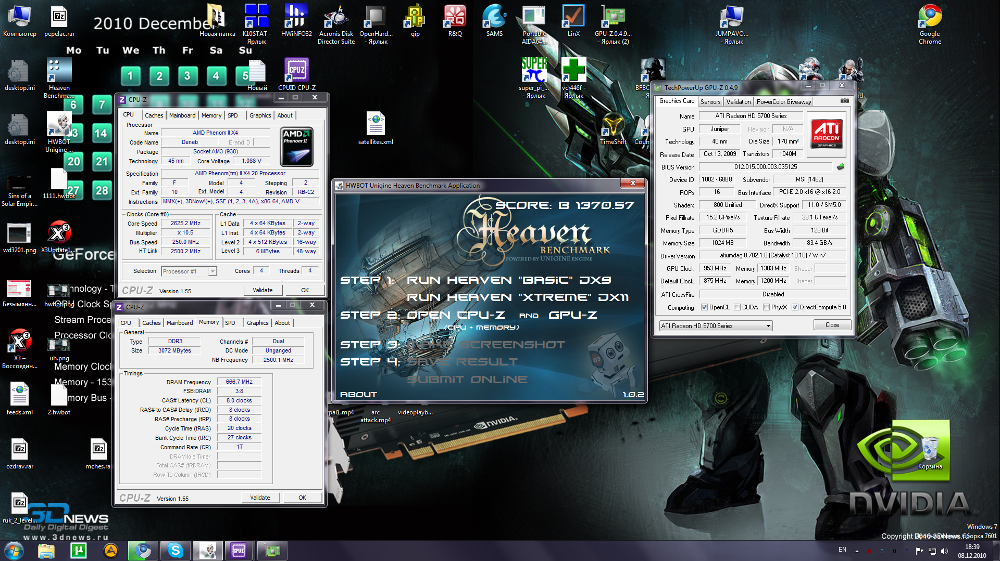Screen dimensions: 1000x561
Task: Click the volume icon in system tray
Action: [945, 551]
